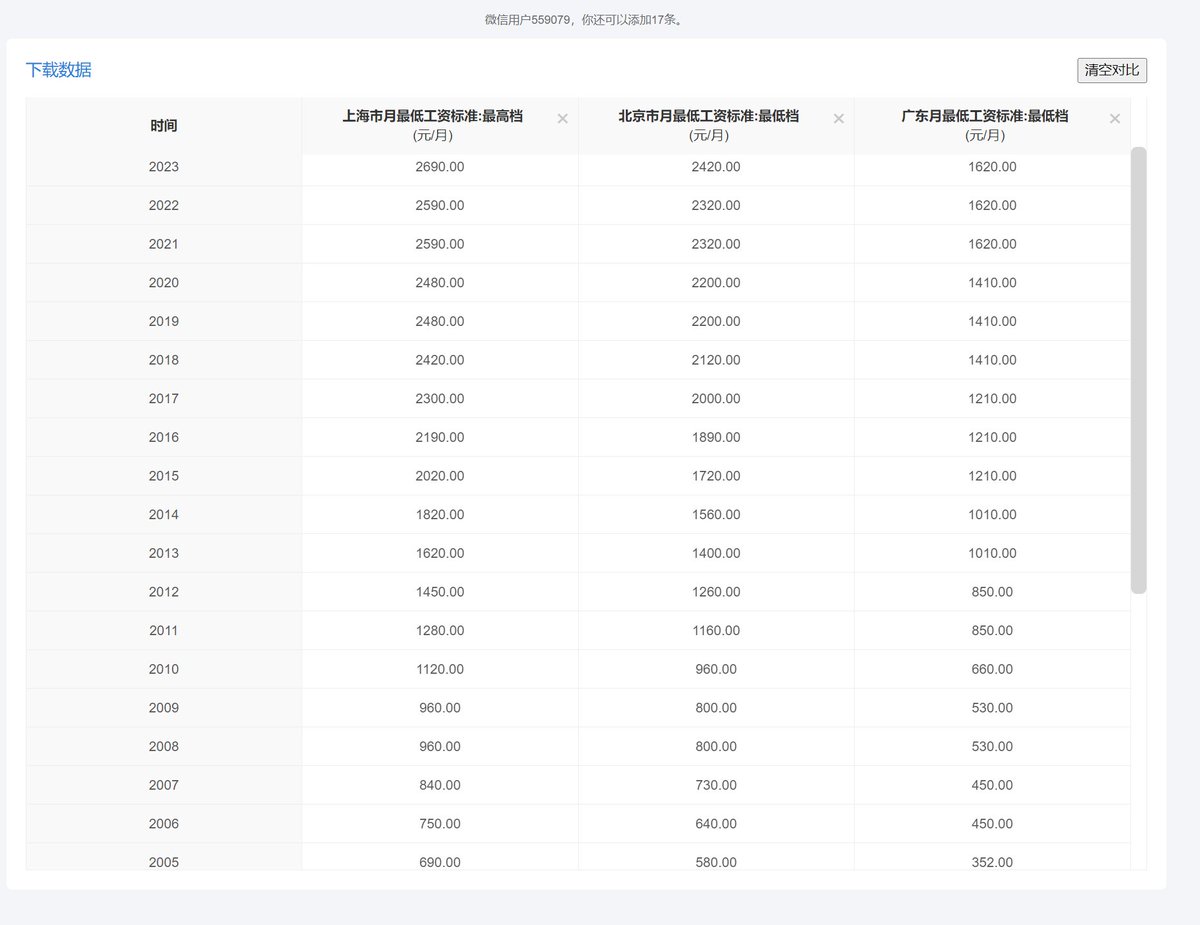
Task: Click Shanghai value 2590.00 in 2022 row
Action: (x=440, y=205)
